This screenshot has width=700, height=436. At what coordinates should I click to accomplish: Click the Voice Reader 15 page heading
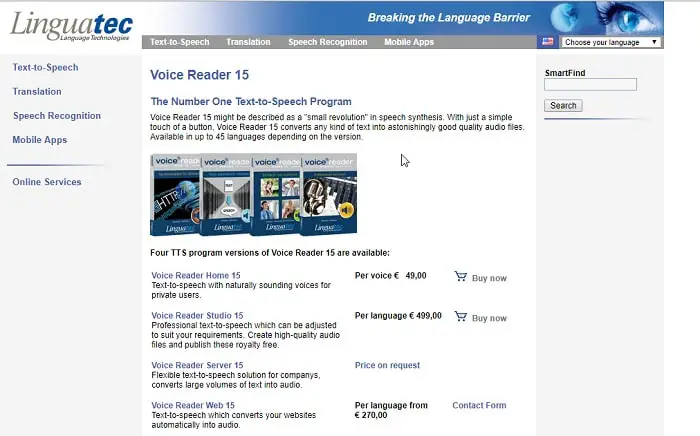(200, 75)
